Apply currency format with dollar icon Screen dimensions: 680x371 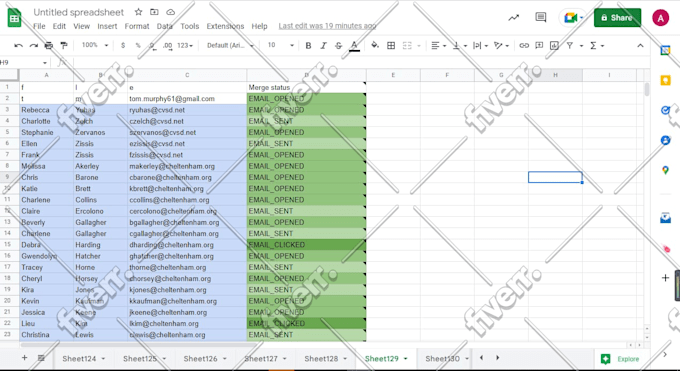(x=123, y=46)
